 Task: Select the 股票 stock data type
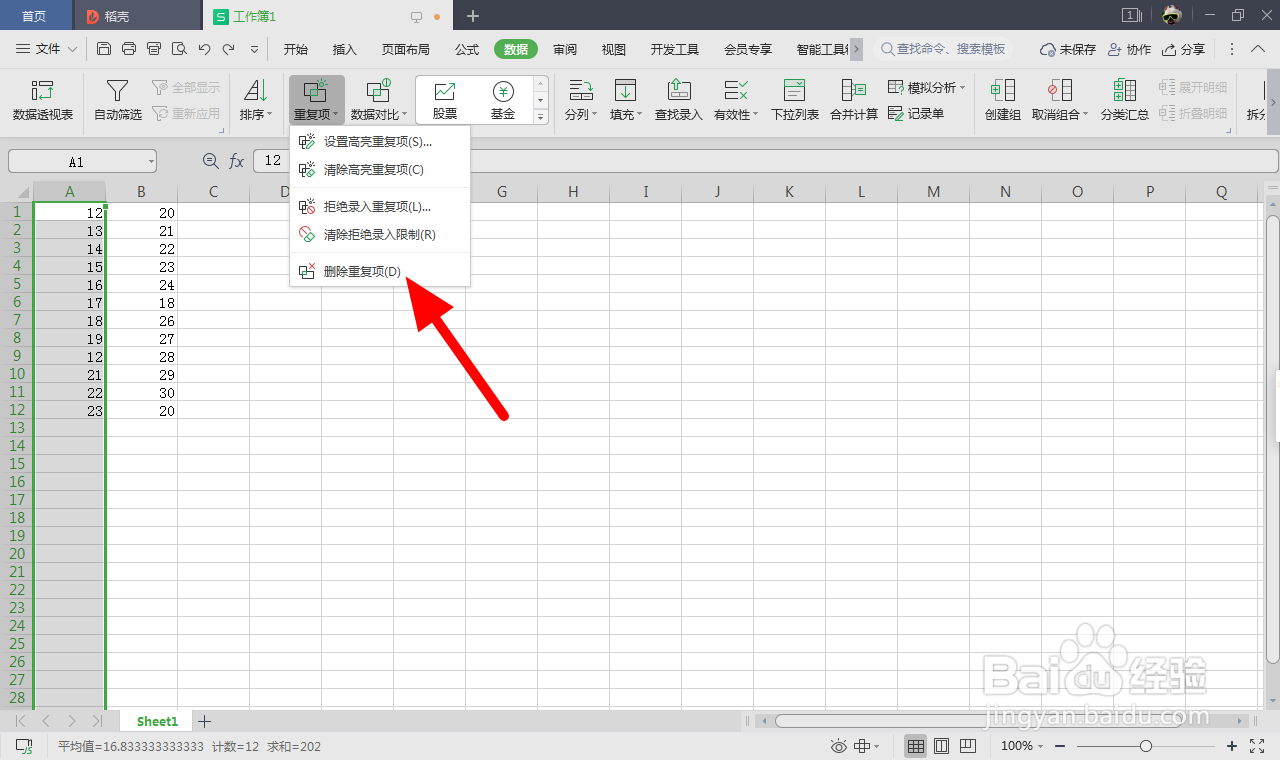click(x=445, y=100)
